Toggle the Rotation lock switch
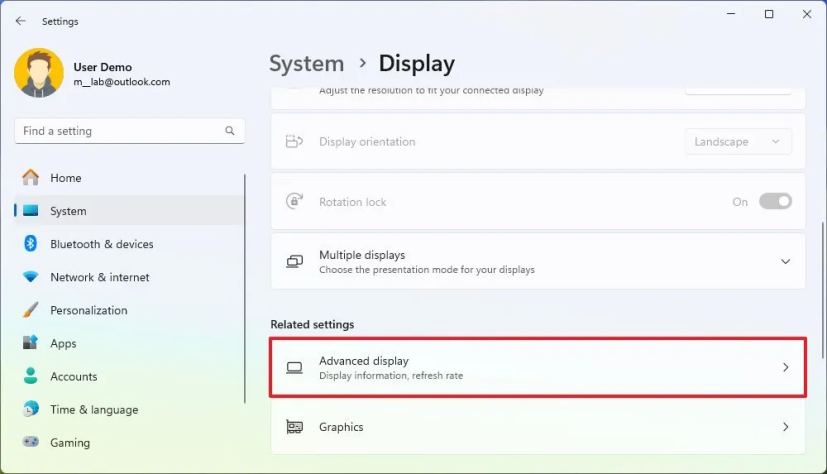Image resolution: width=827 pixels, height=474 pixels. point(775,201)
